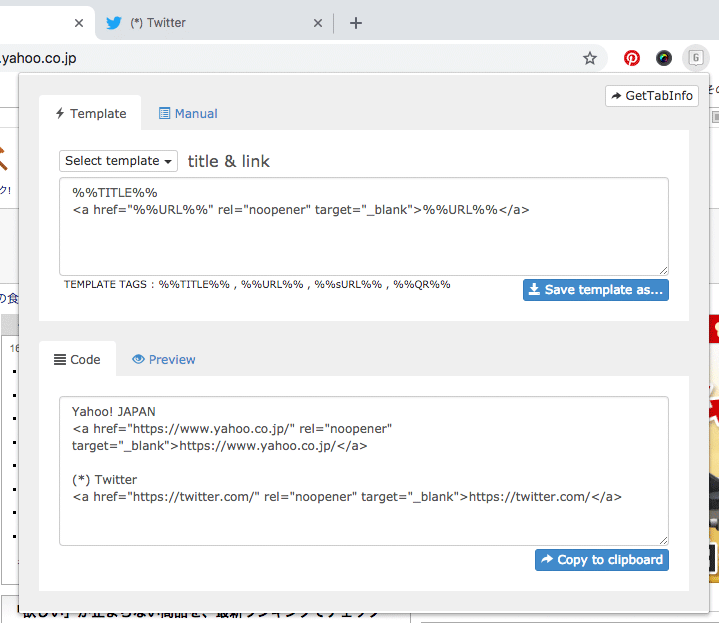Open the Manual tab
Viewport: 719px width, 623px height.
point(188,113)
